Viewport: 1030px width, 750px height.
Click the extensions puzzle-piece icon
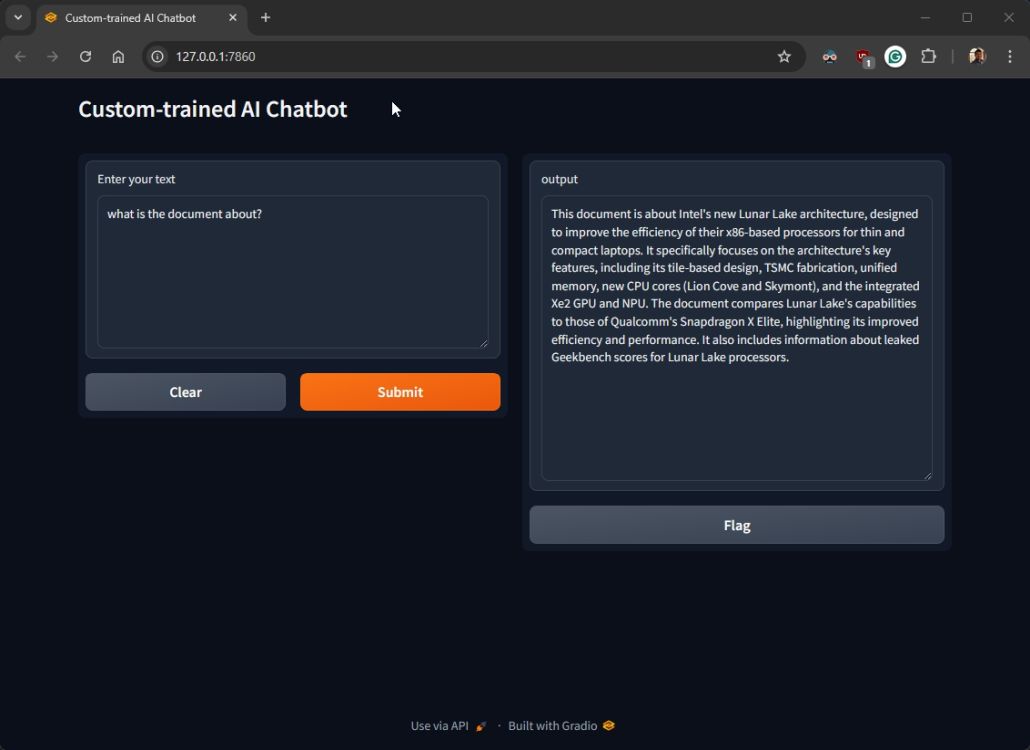928,57
